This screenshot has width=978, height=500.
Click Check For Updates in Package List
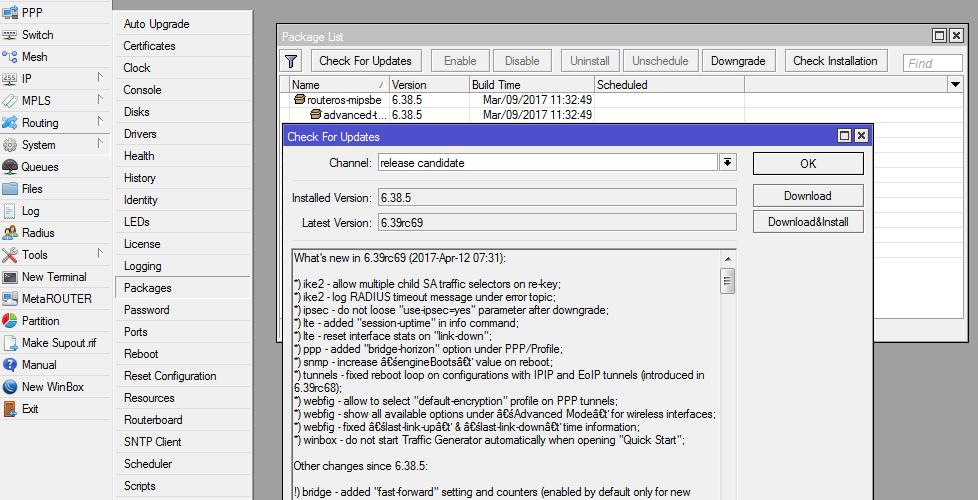(x=366, y=61)
